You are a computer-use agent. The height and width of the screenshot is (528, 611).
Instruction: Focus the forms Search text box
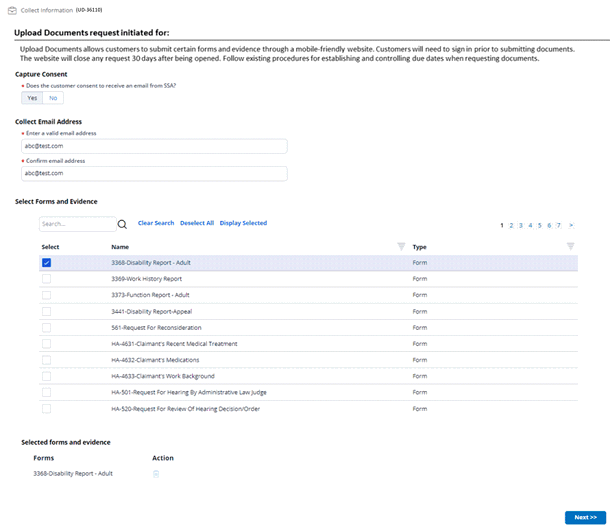[76, 224]
